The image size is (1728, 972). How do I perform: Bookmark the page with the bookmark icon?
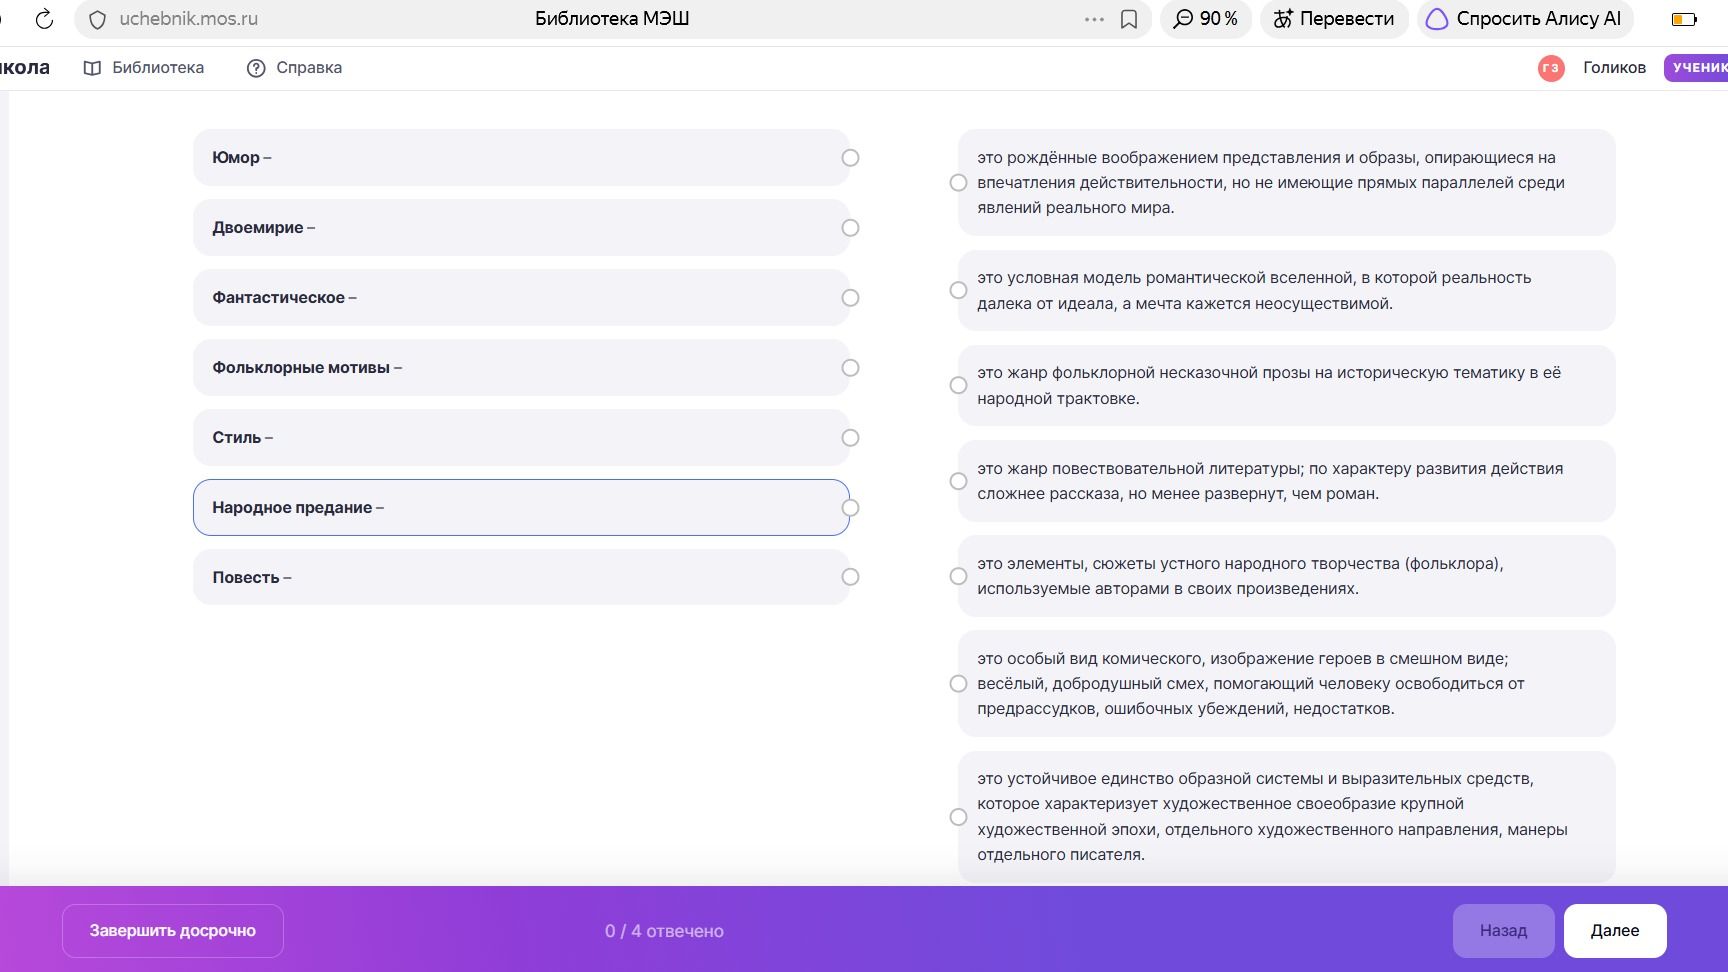1129,19
